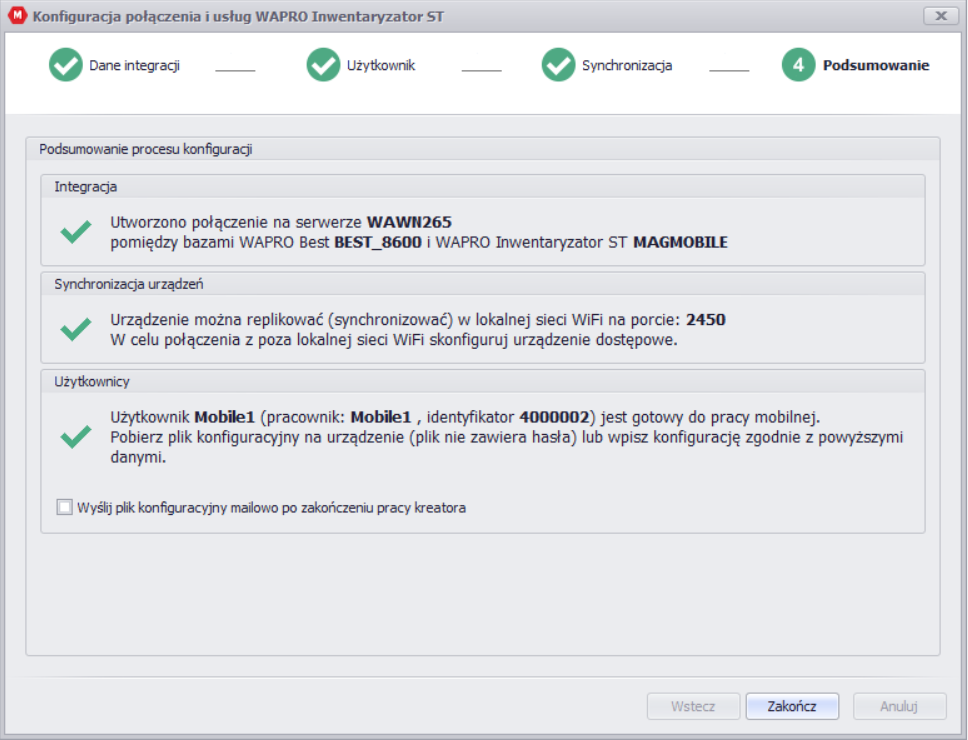The height and width of the screenshot is (740, 968).
Task: Click the Anuluj button
Action: 899,706
